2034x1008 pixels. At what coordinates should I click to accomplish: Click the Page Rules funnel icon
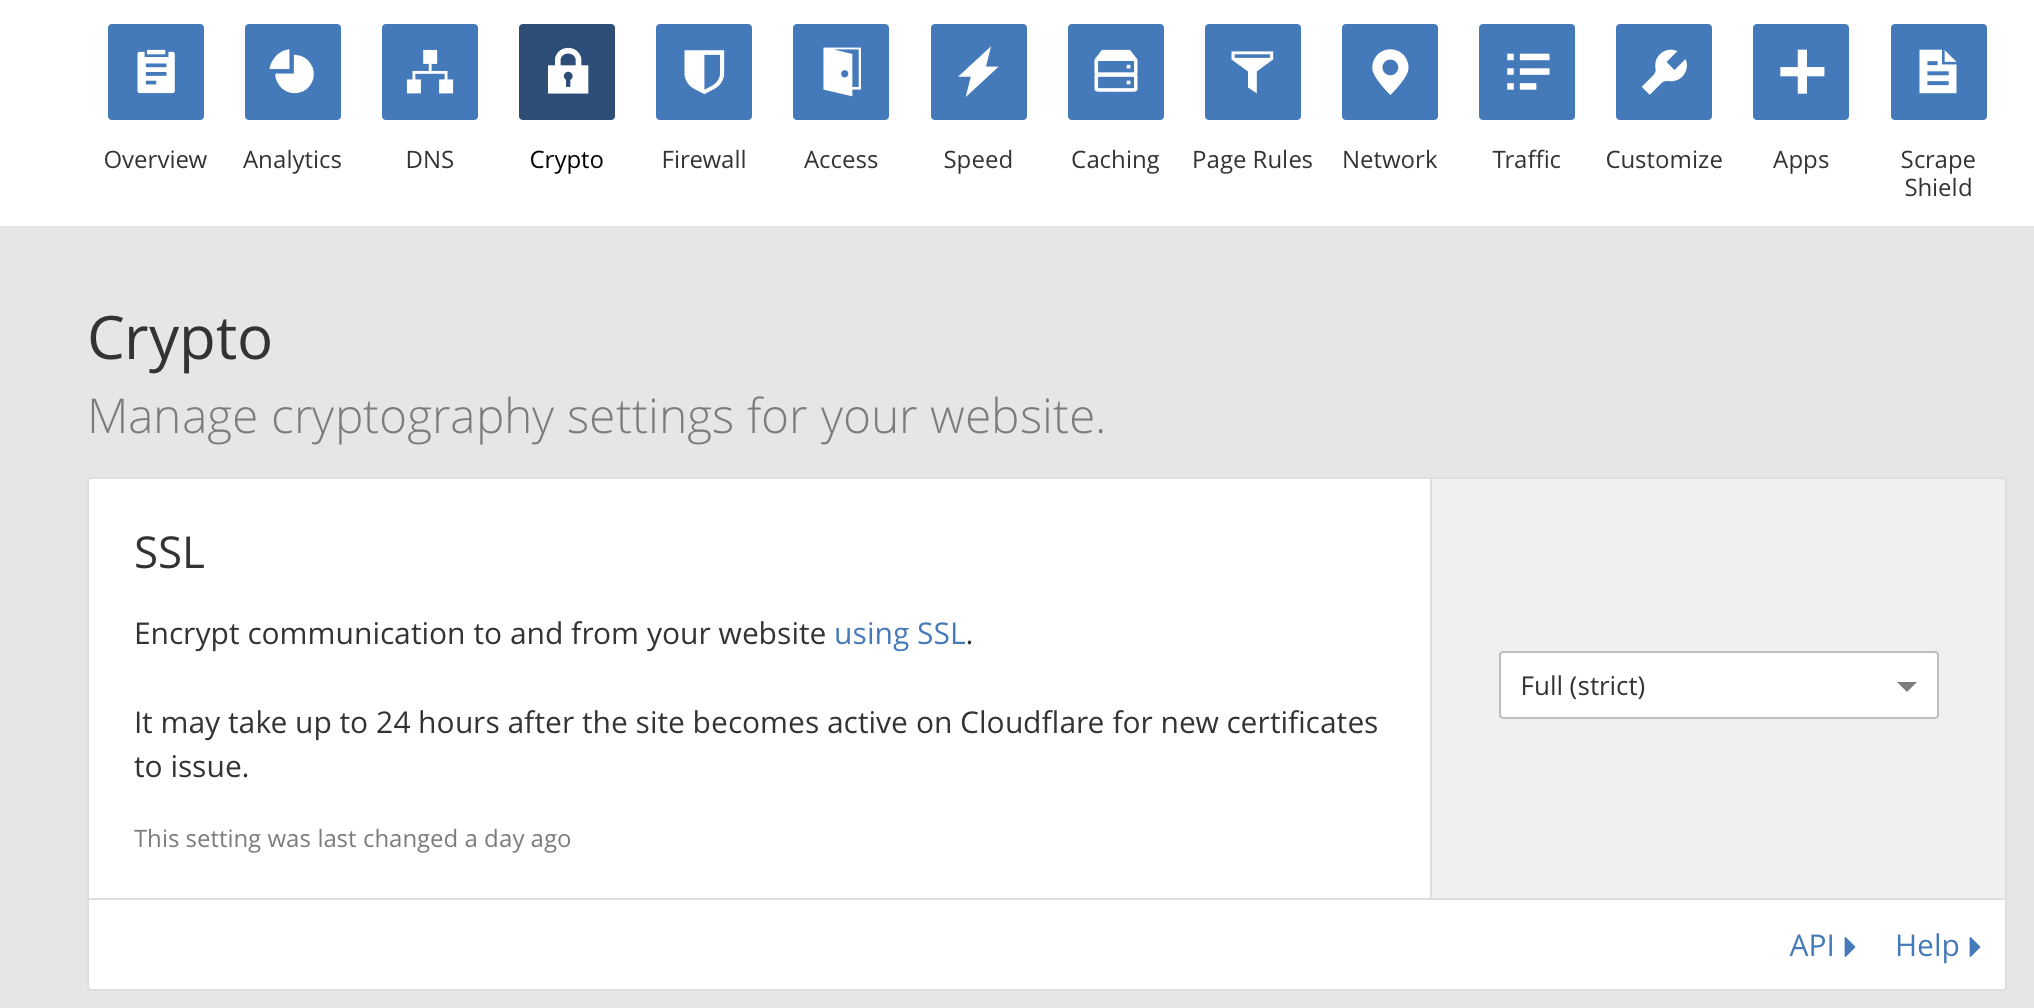pyautogui.click(x=1252, y=71)
